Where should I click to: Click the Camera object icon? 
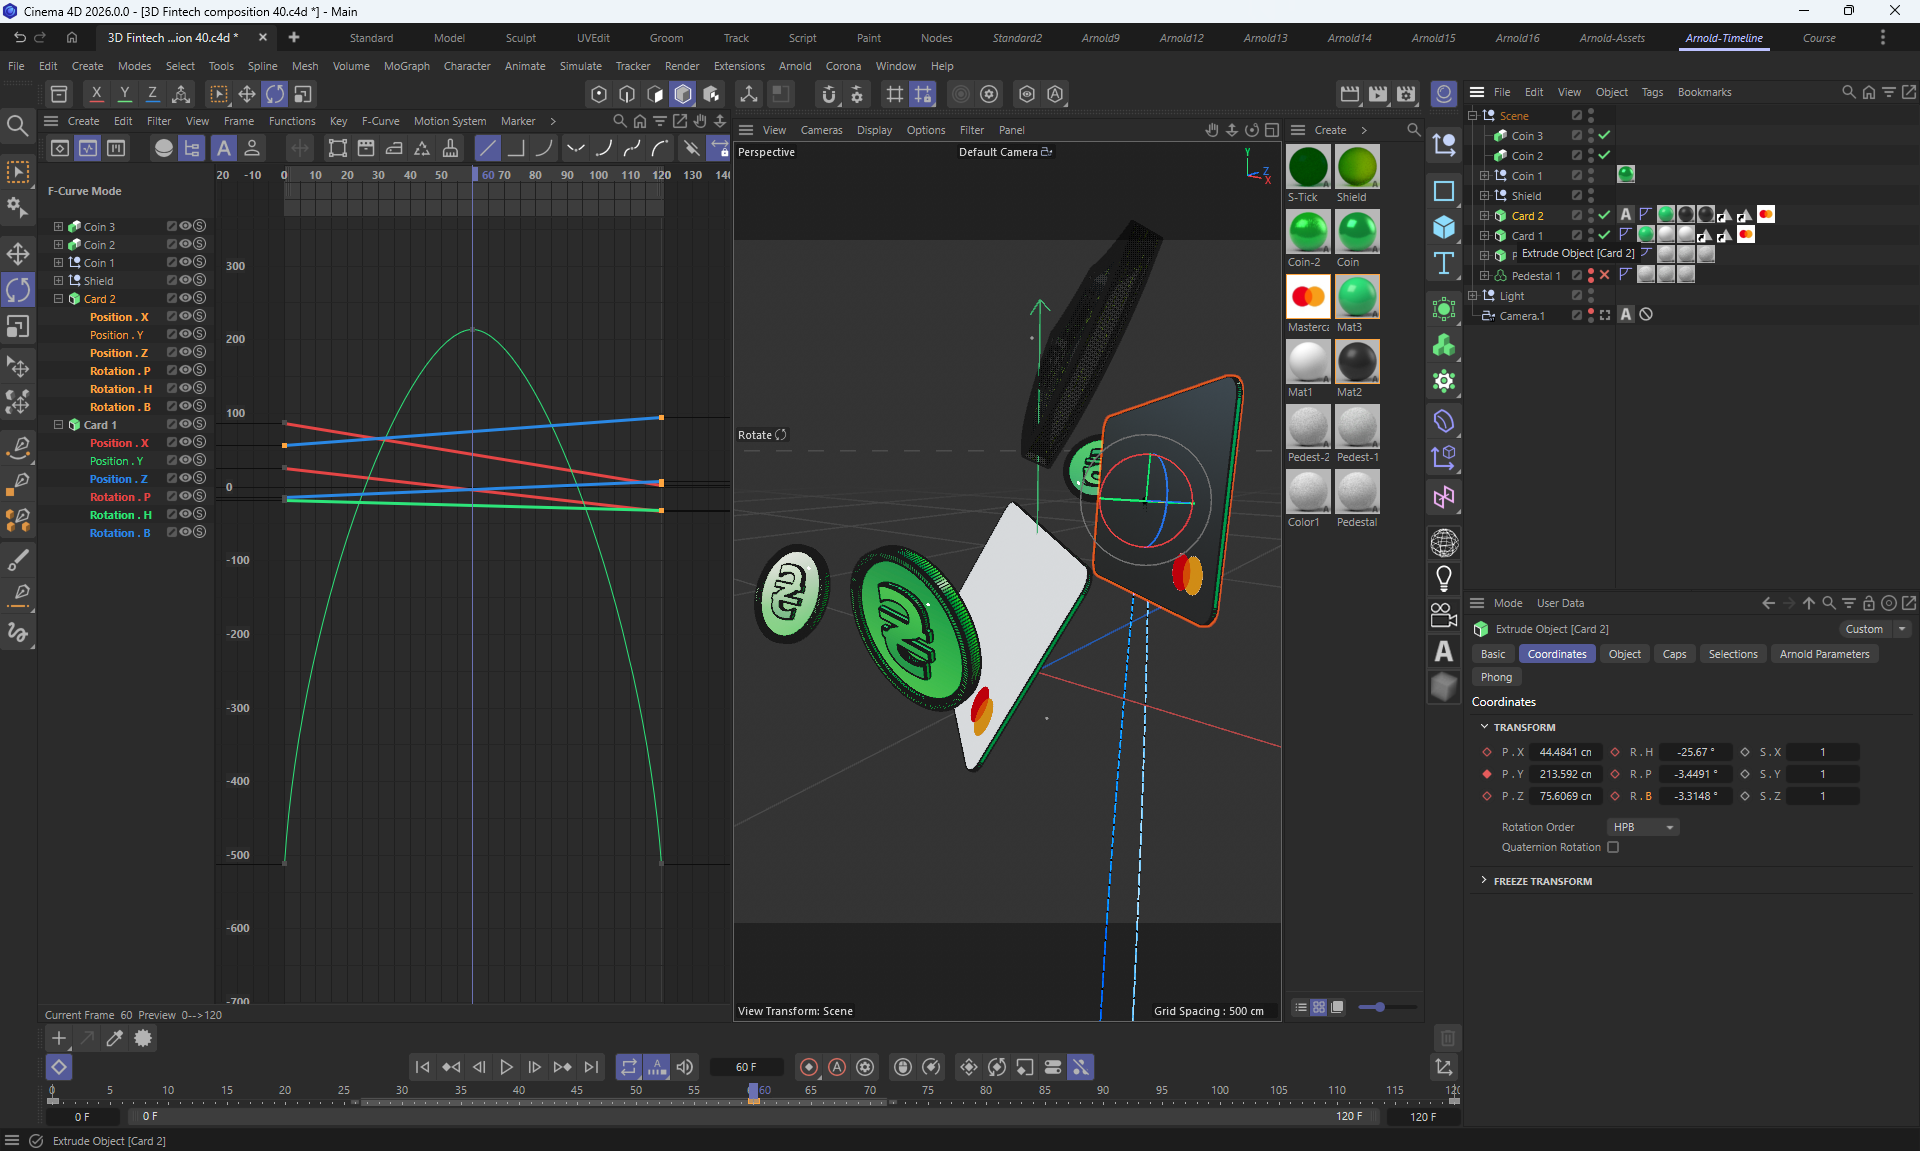pyautogui.click(x=1443, y=615)
